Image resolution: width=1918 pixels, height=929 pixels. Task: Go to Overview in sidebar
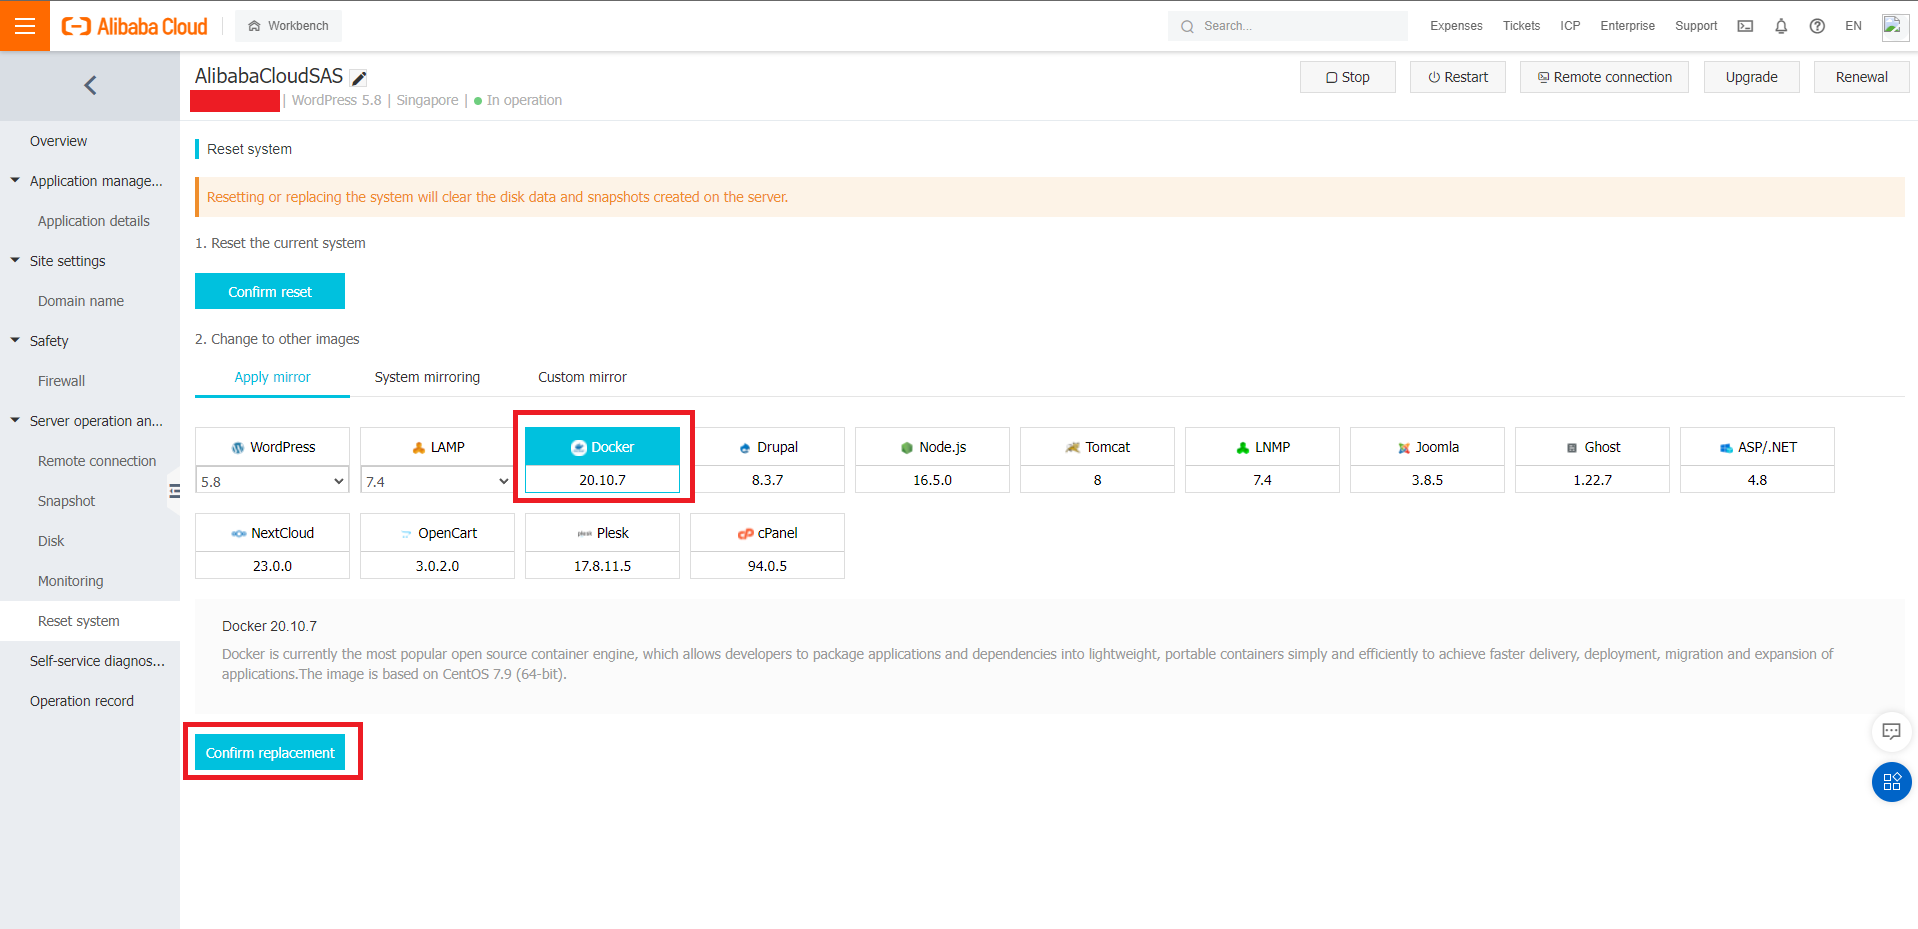click(90, 141)
